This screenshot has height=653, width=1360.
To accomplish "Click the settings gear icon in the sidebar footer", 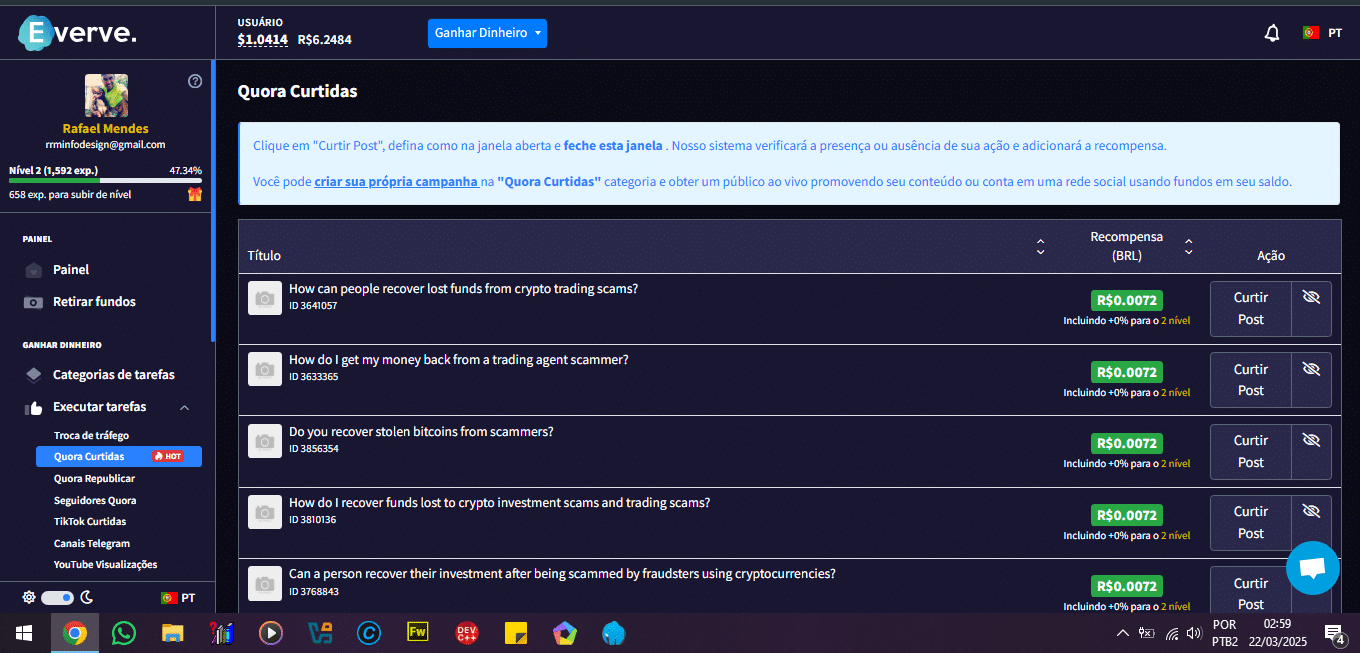I will coord(29,597).
